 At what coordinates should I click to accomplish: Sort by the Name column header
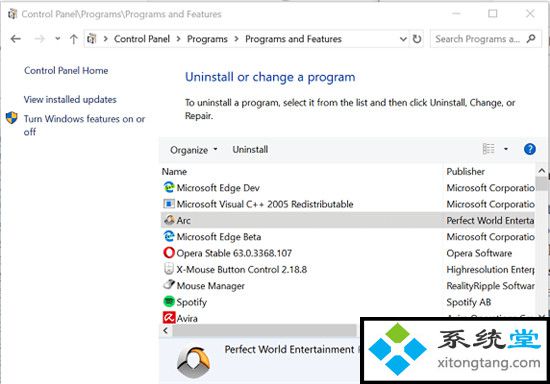(x=174, y=171)
